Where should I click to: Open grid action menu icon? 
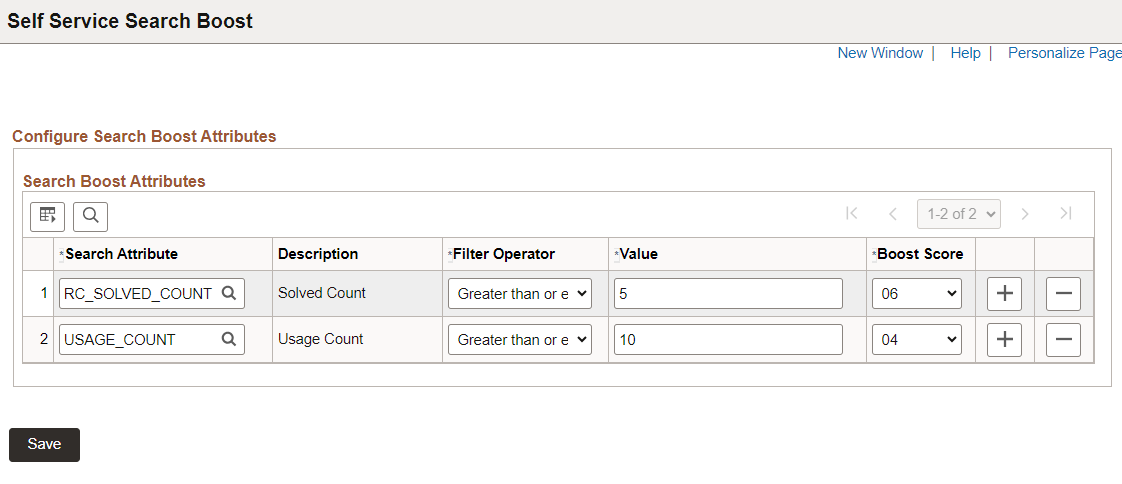pos(47,216)
